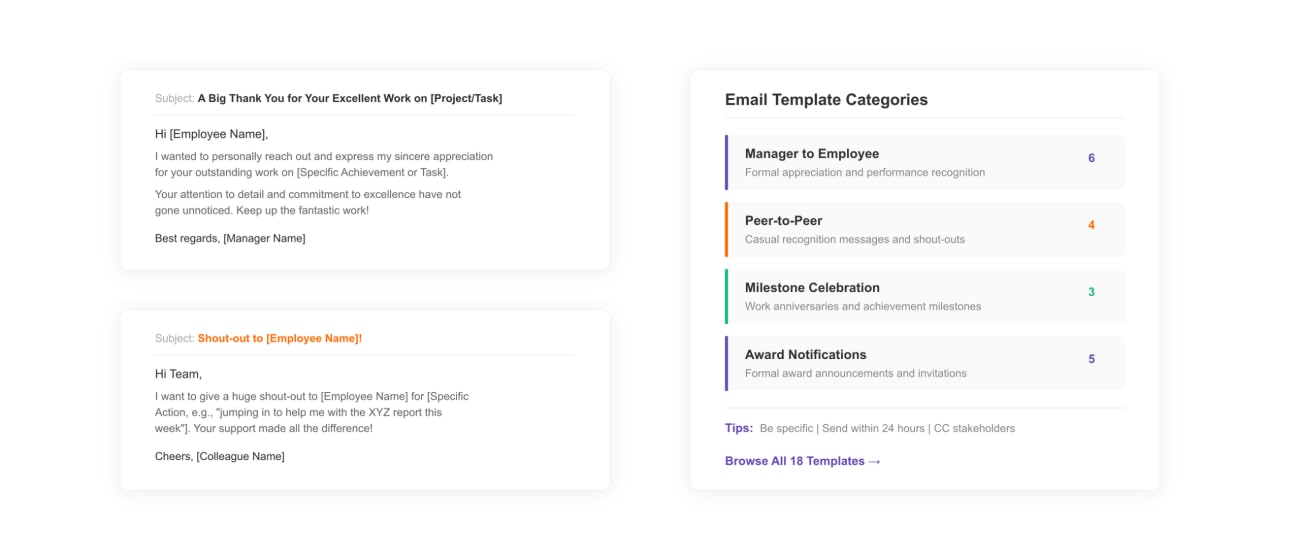This screenshot has width=1300, height=557.
Task: Click the 'Hi Team,' greeting line
Action: tap(178, 374)
